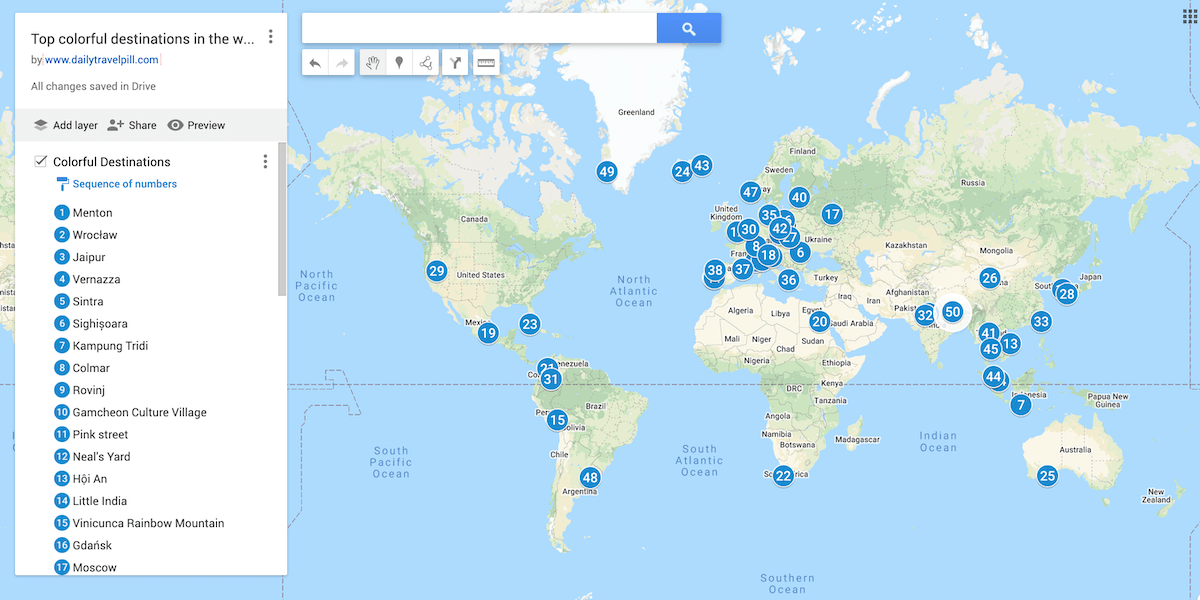This screenshot has width=1200, height=600.
Task: Open Colorful Destinations layer options menu
Action: point(265,162)
